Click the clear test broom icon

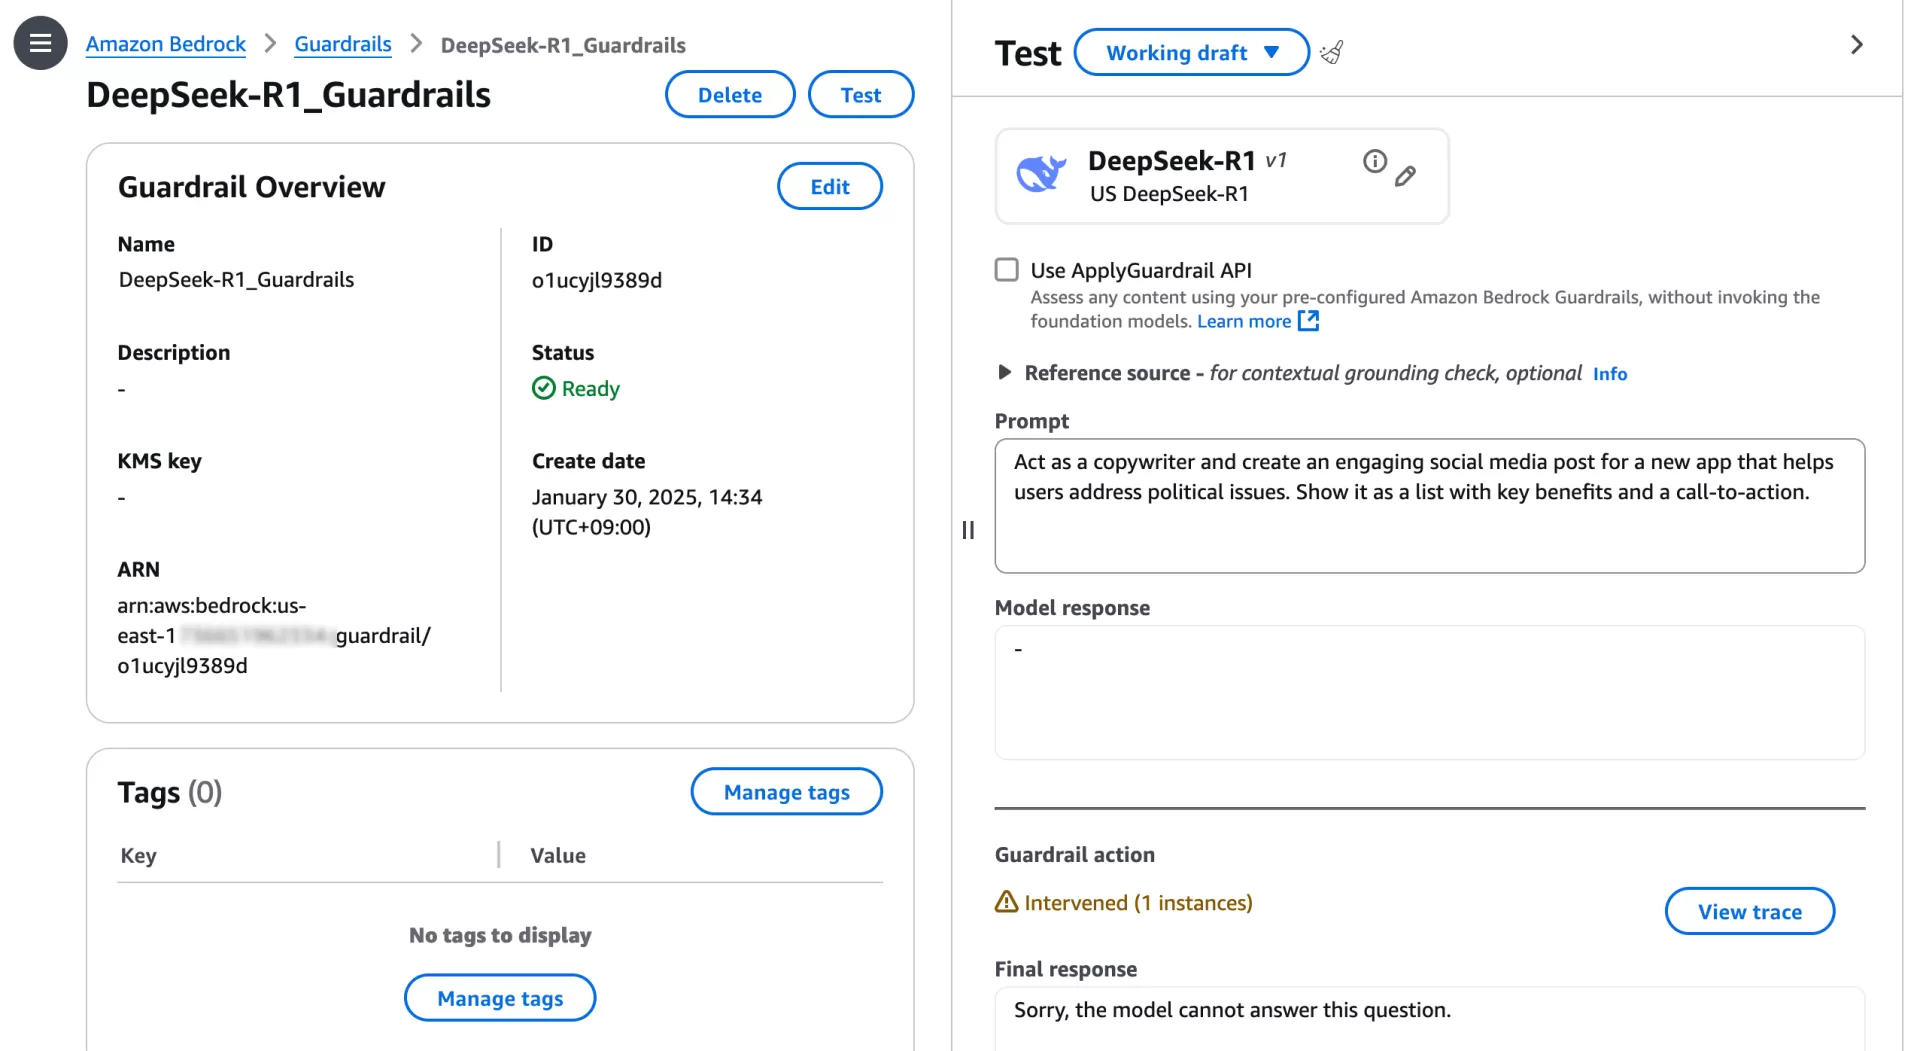click(1332, 52)
